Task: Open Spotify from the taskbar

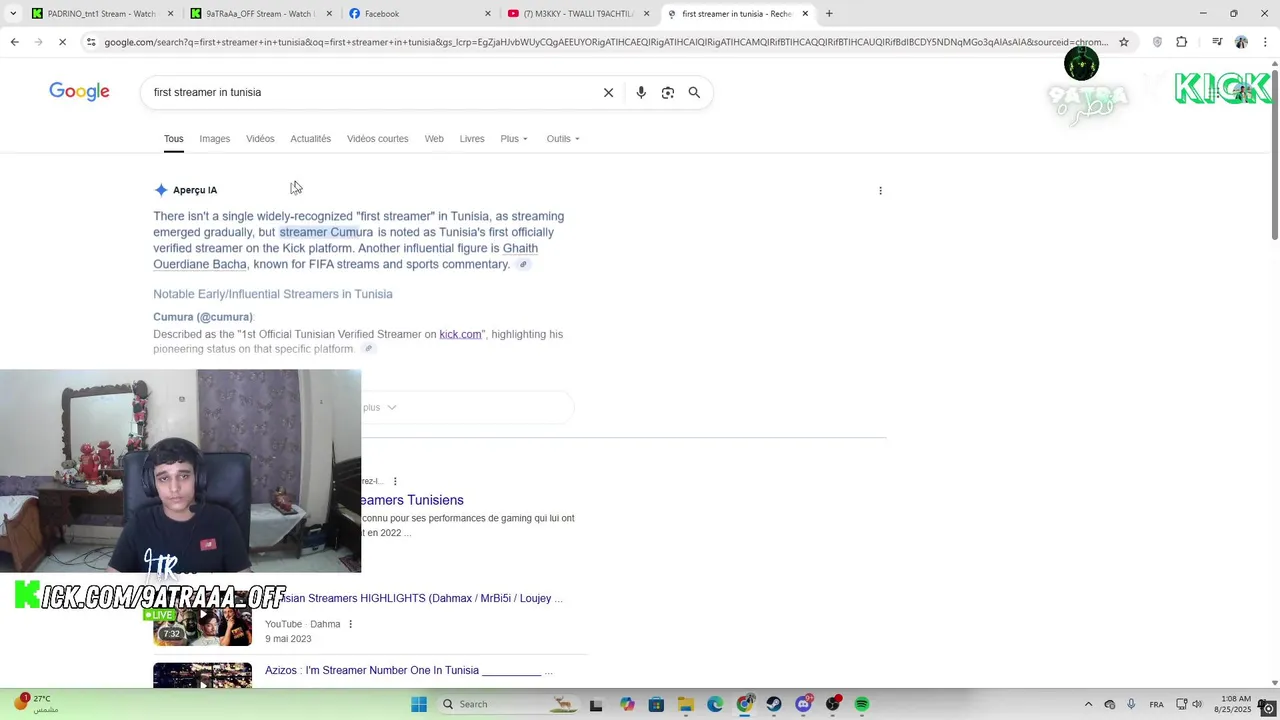Action: pos(862,704)
